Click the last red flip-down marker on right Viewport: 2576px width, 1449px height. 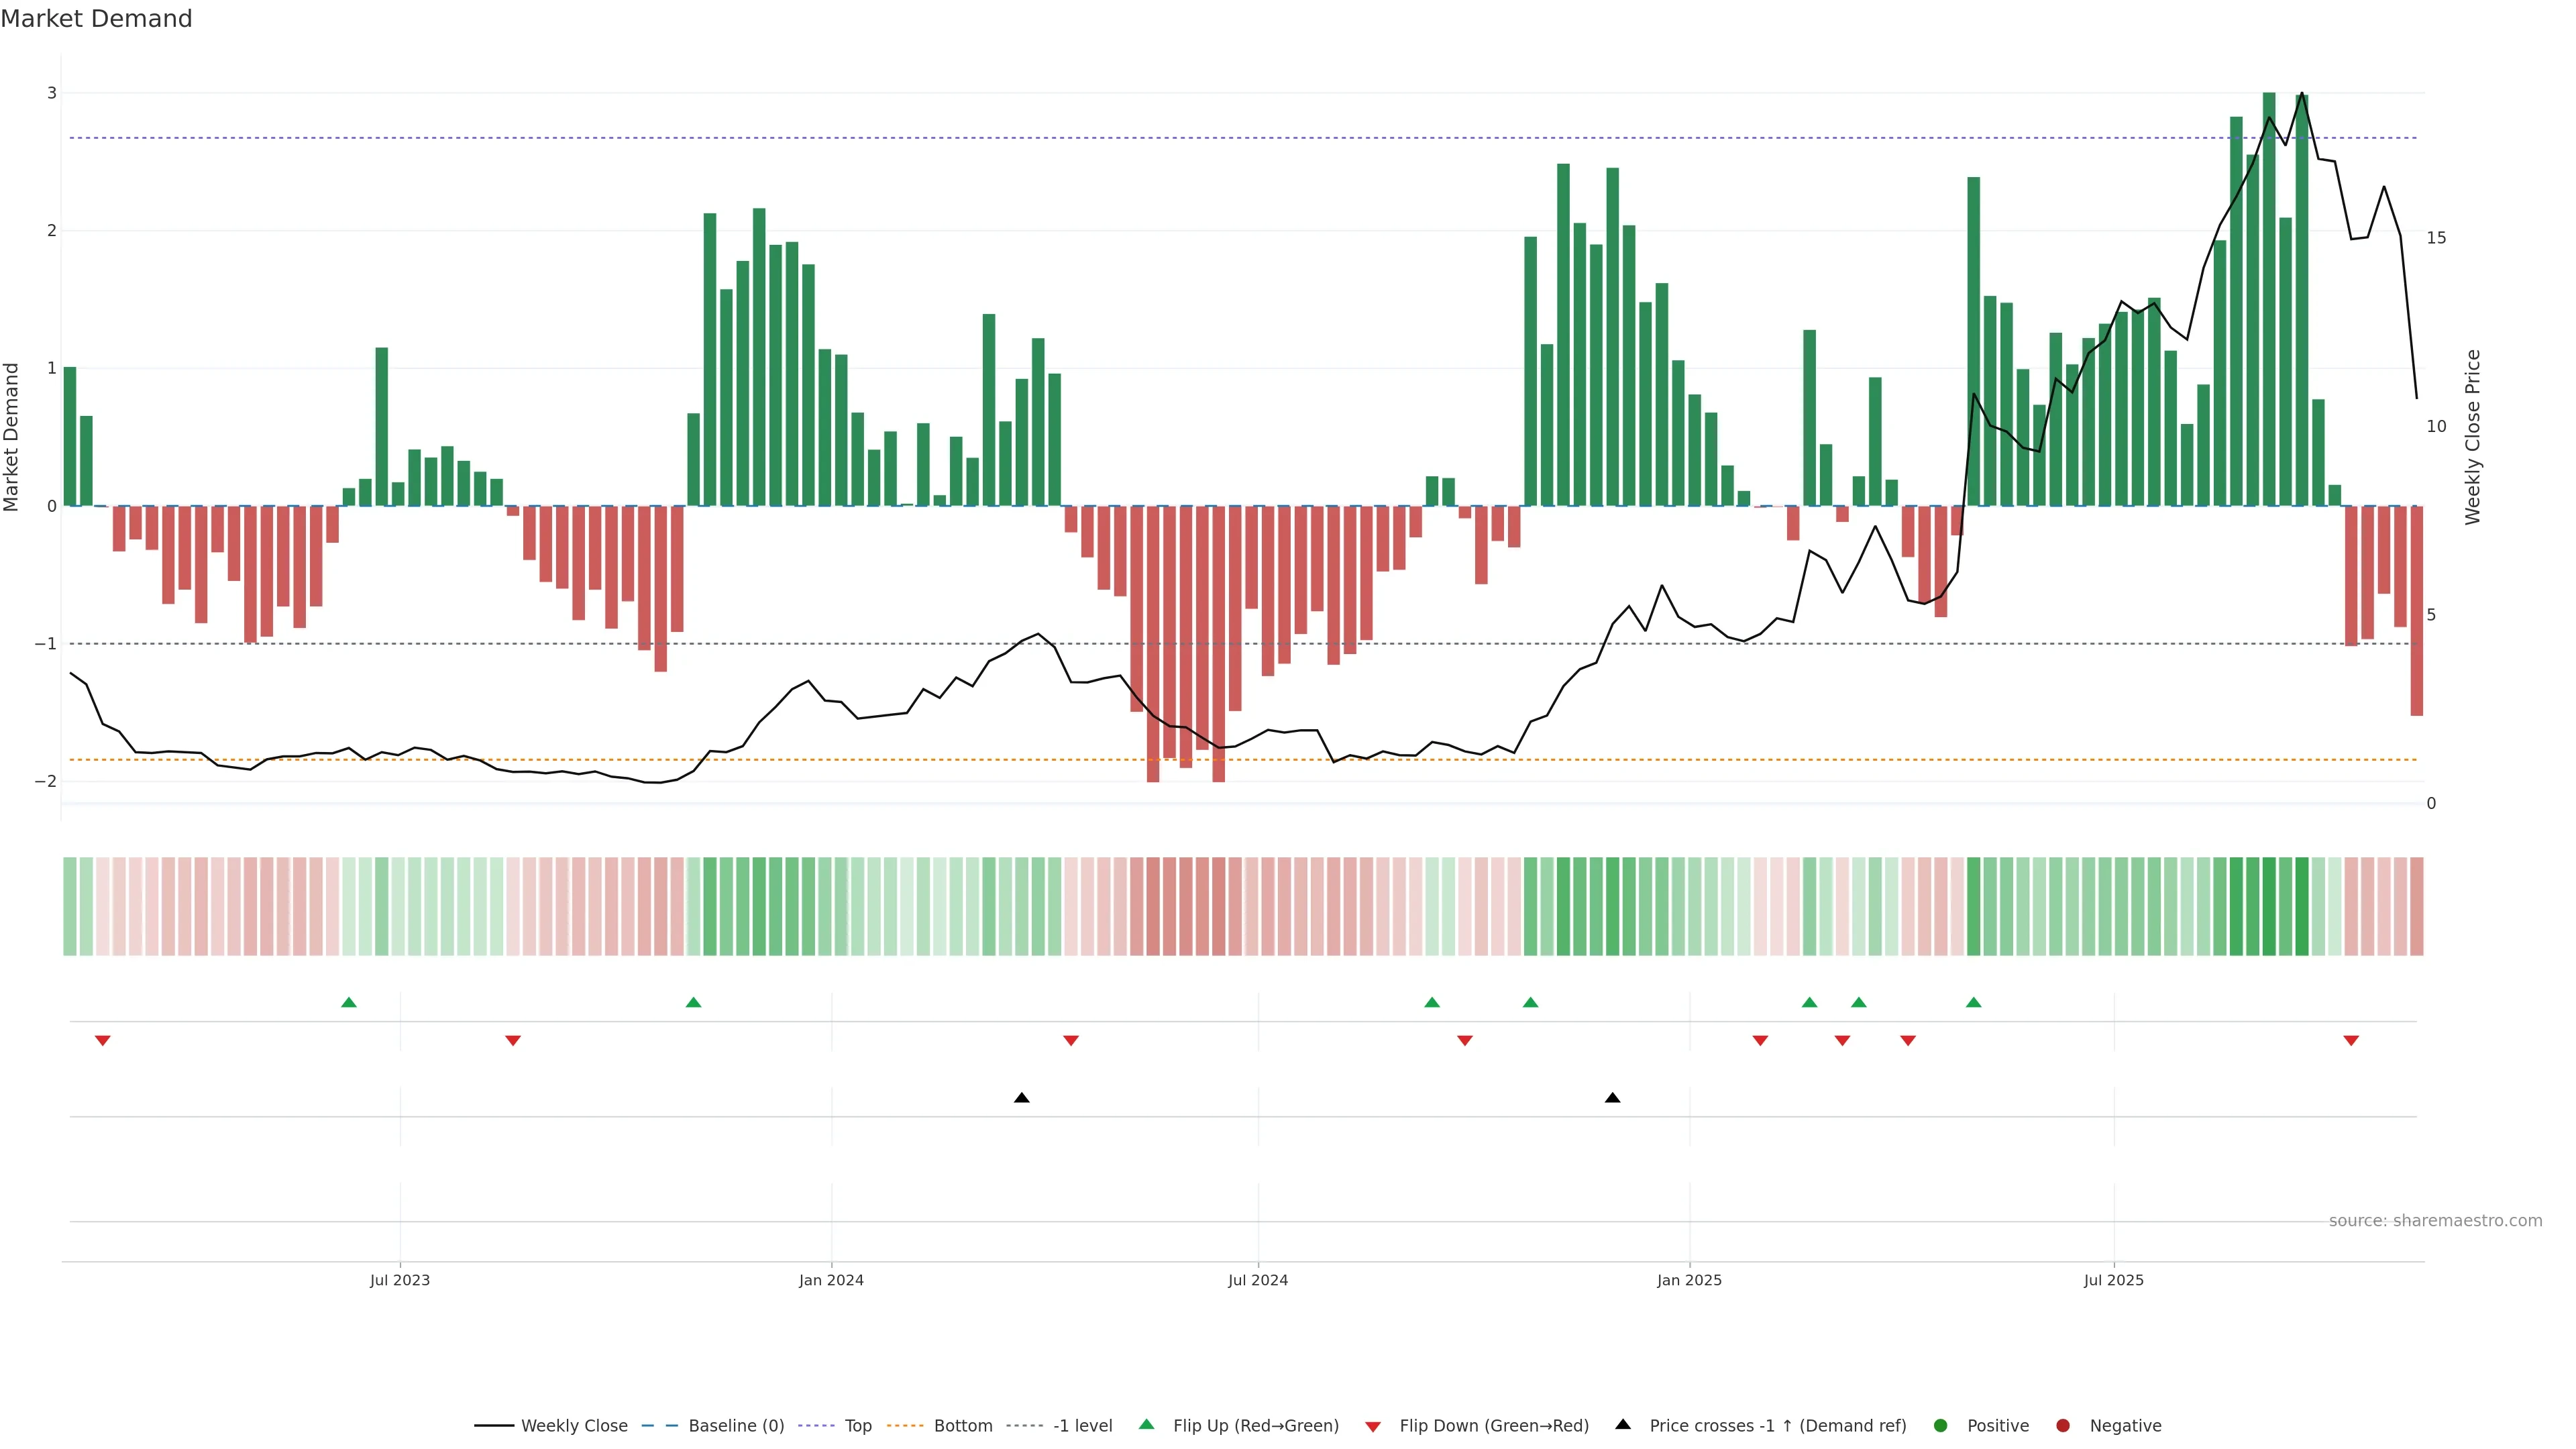pyautogui.click(x=2351, y=1041)
